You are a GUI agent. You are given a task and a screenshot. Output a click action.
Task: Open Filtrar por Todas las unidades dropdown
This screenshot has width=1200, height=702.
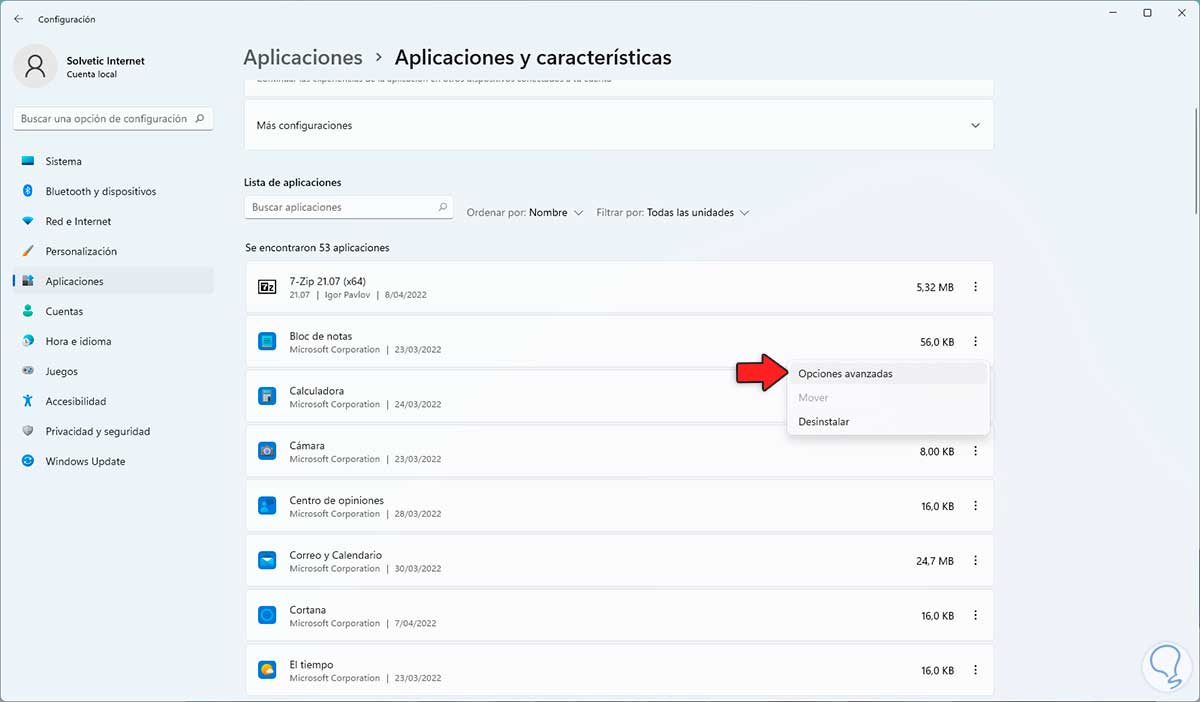[673, 212]
